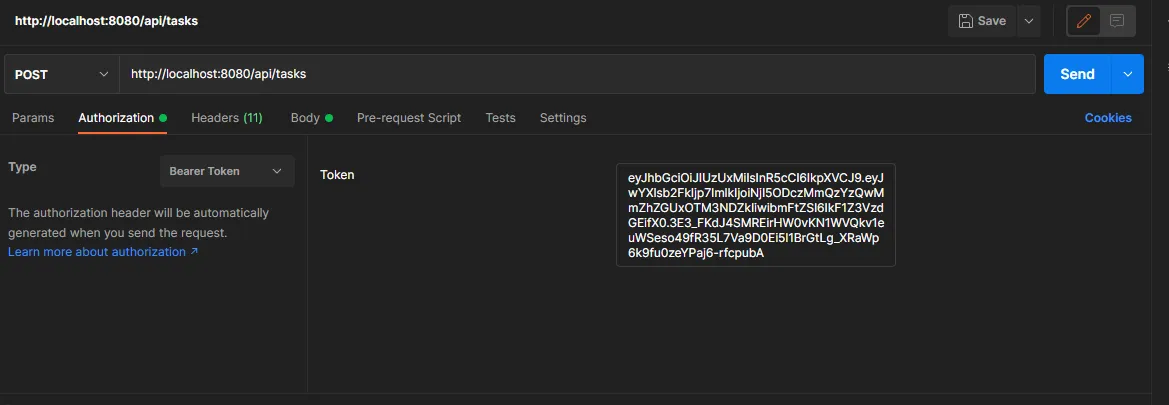Open the Pre-request Script tab

(x=409, y=118)
